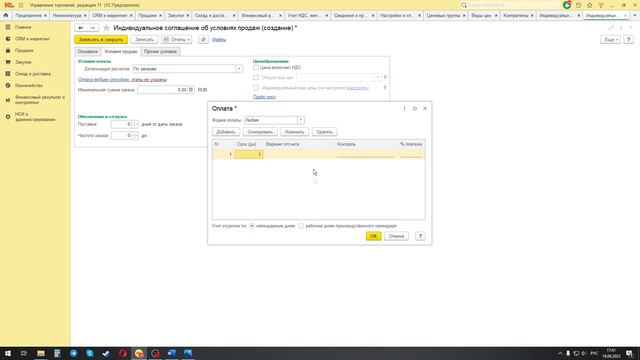Click the Поставка days stepper arrows

pos(135,124)
